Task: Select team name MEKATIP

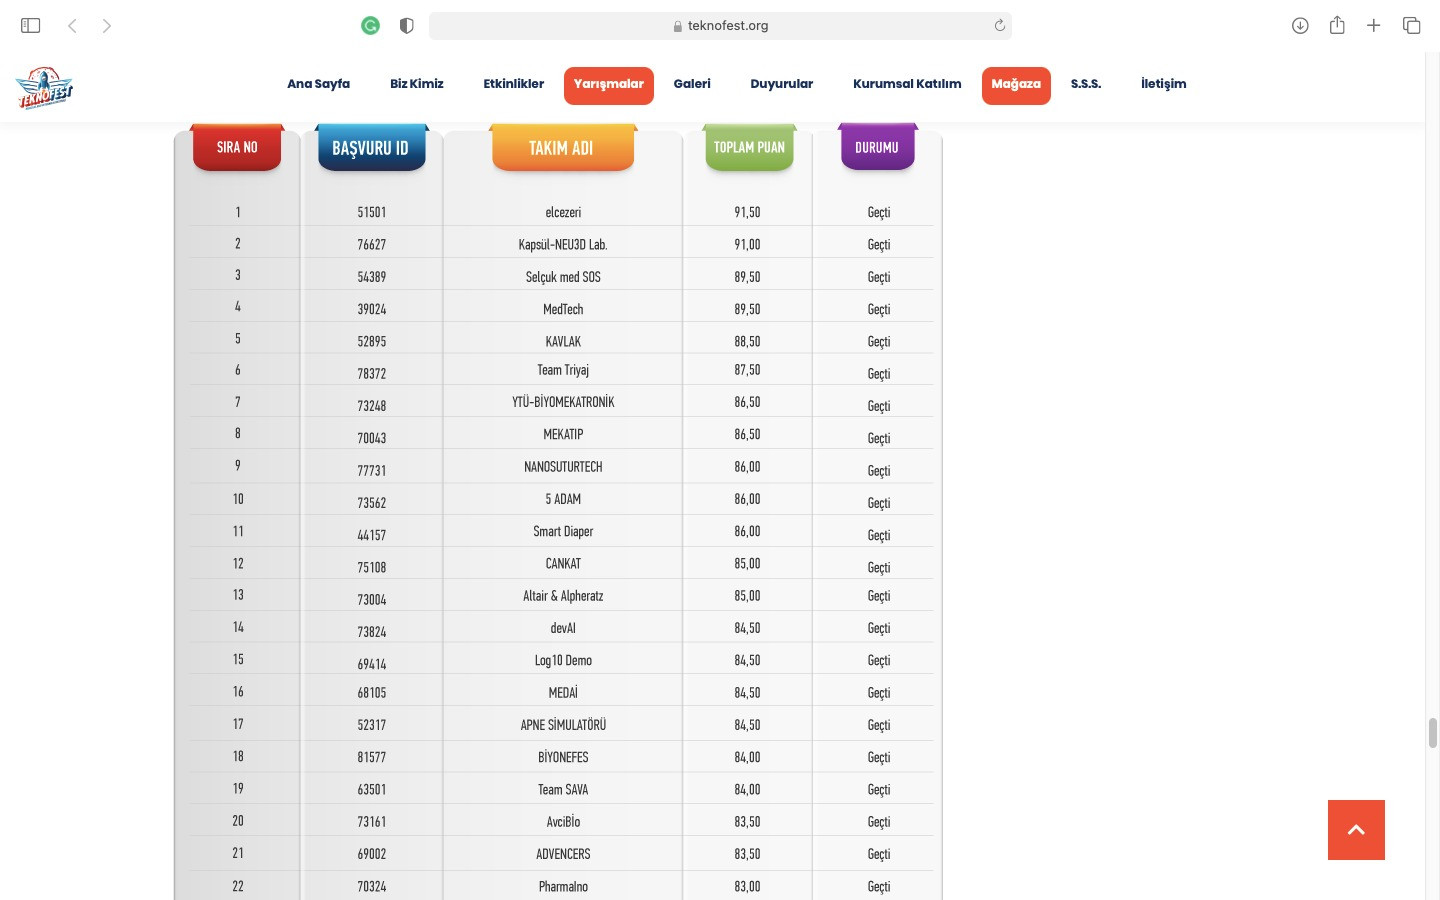Action: (x=563, y=434)
